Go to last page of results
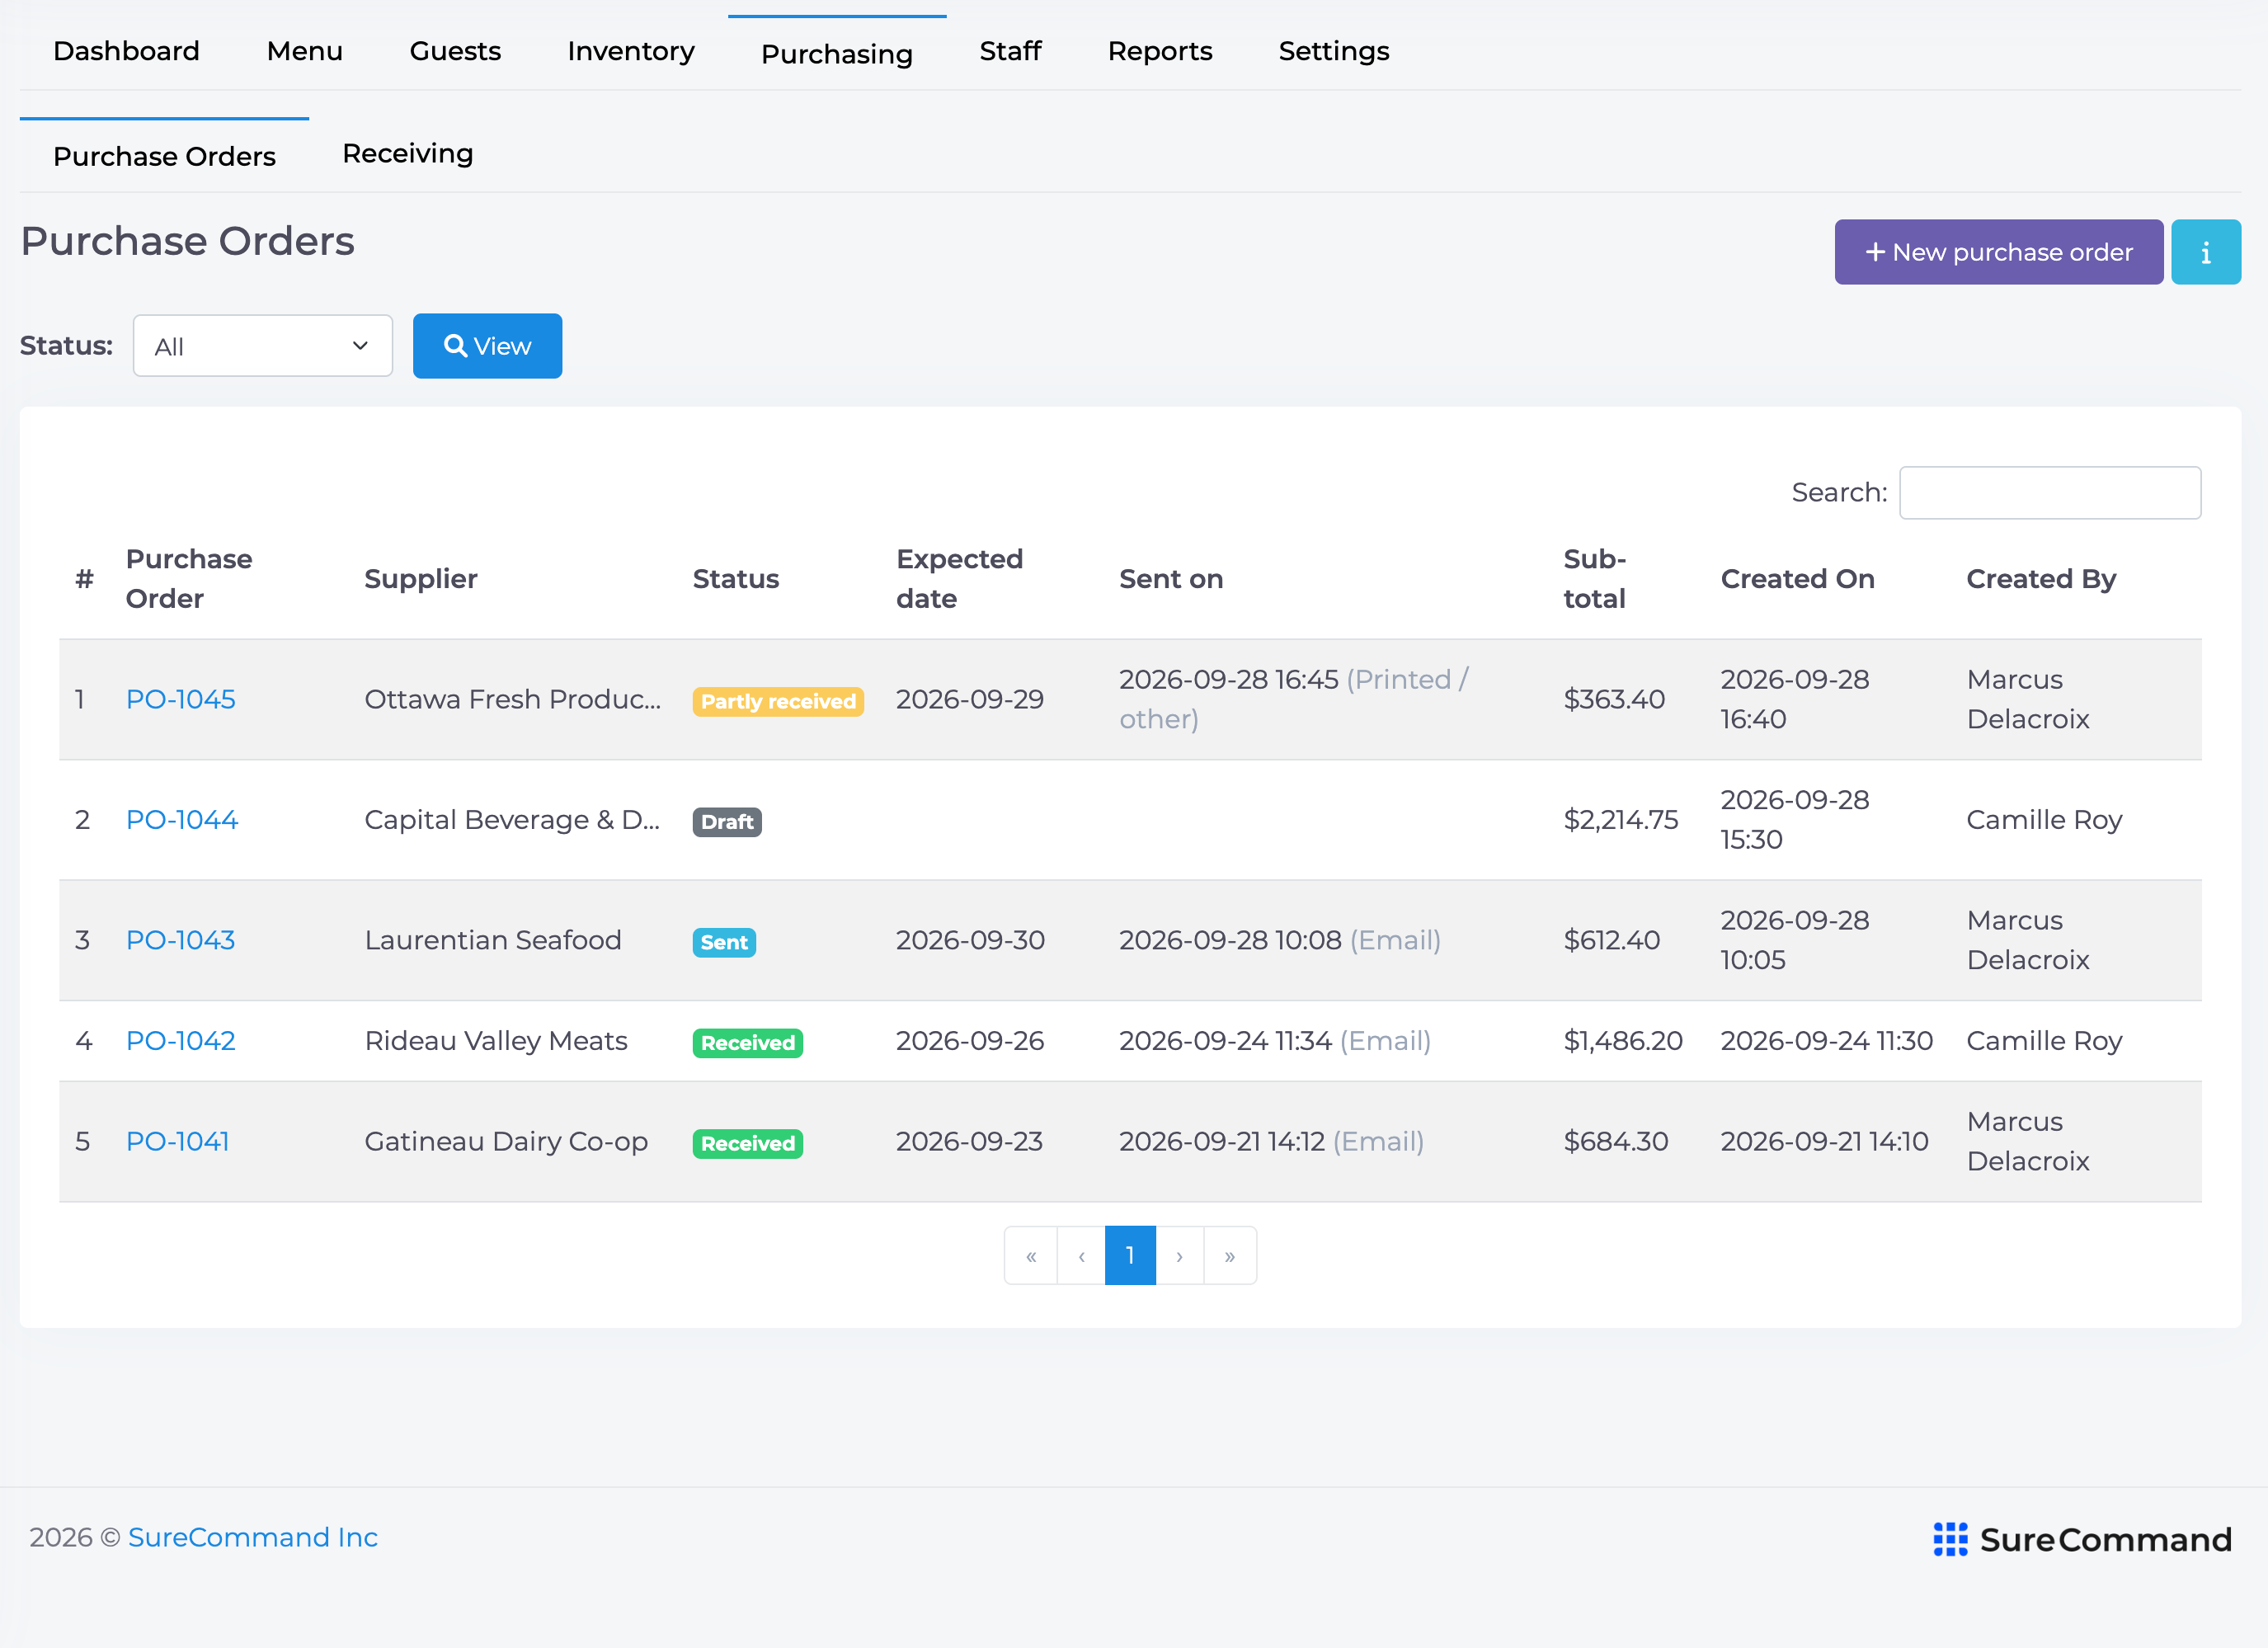2268x1648 pixels. [x=1230, y=1255]
